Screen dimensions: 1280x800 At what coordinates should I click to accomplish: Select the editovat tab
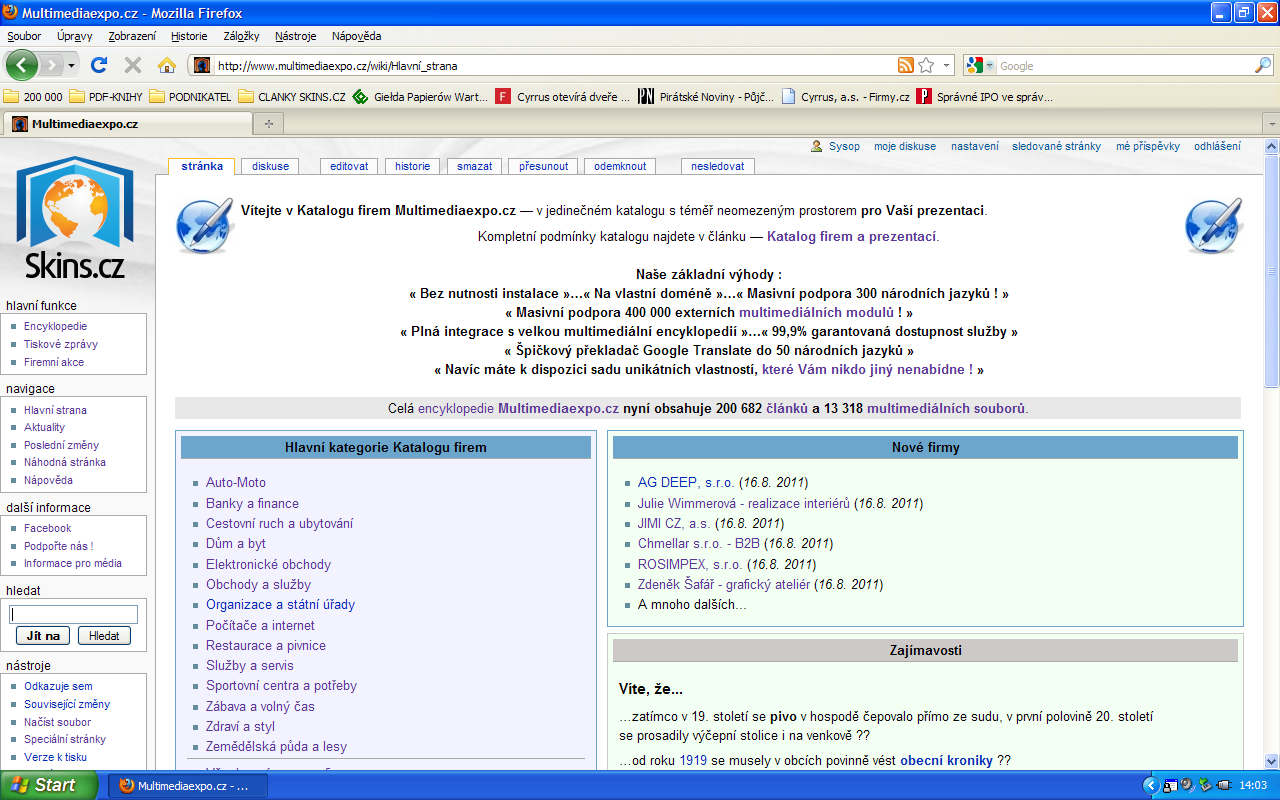349,166
